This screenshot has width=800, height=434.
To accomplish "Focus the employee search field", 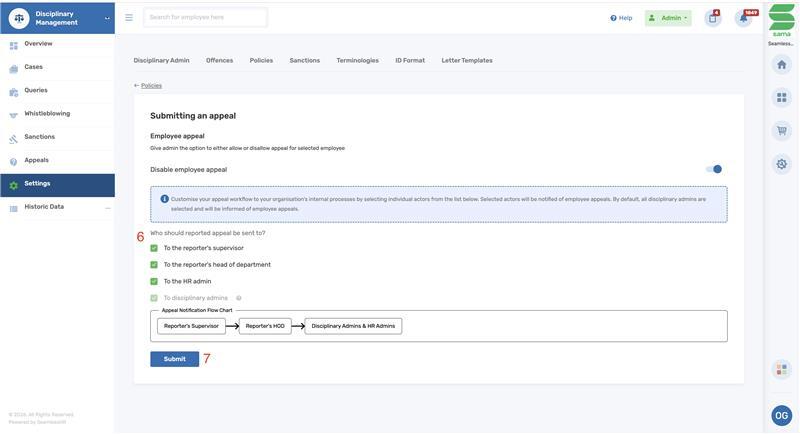I will (x=206, y=17).
